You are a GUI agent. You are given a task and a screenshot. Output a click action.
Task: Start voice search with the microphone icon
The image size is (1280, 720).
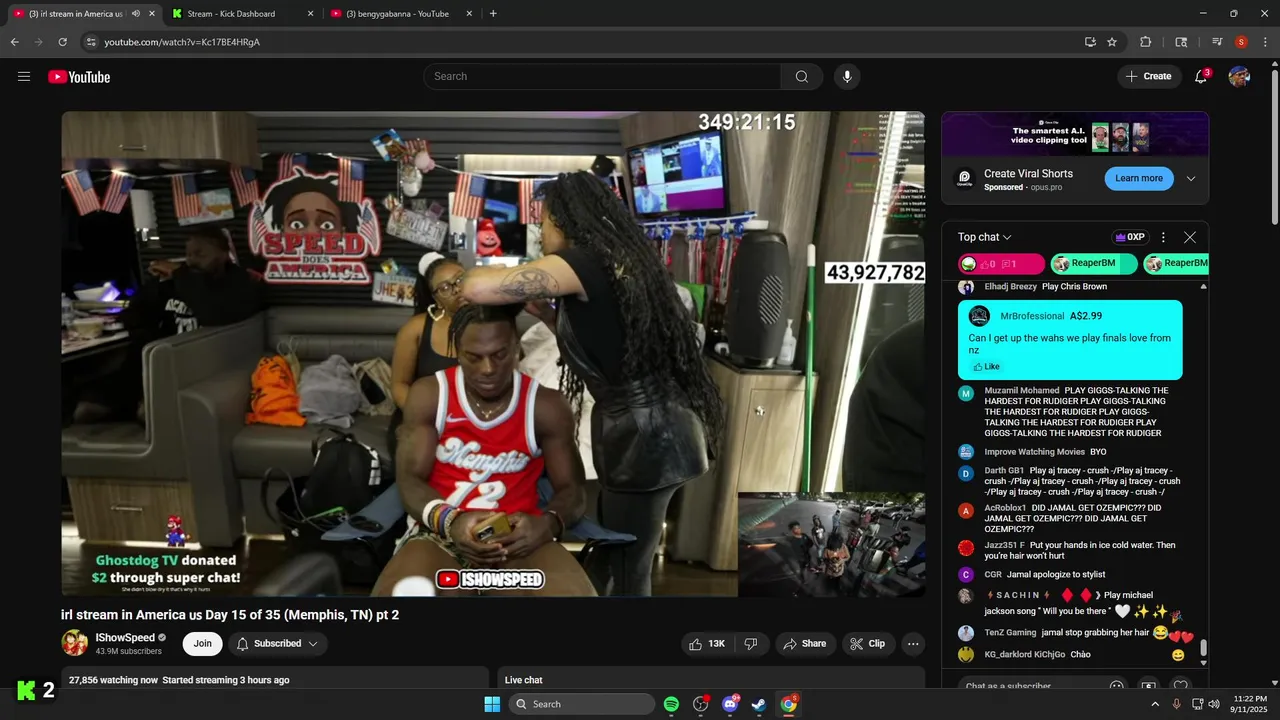click(x=847, y=77)
